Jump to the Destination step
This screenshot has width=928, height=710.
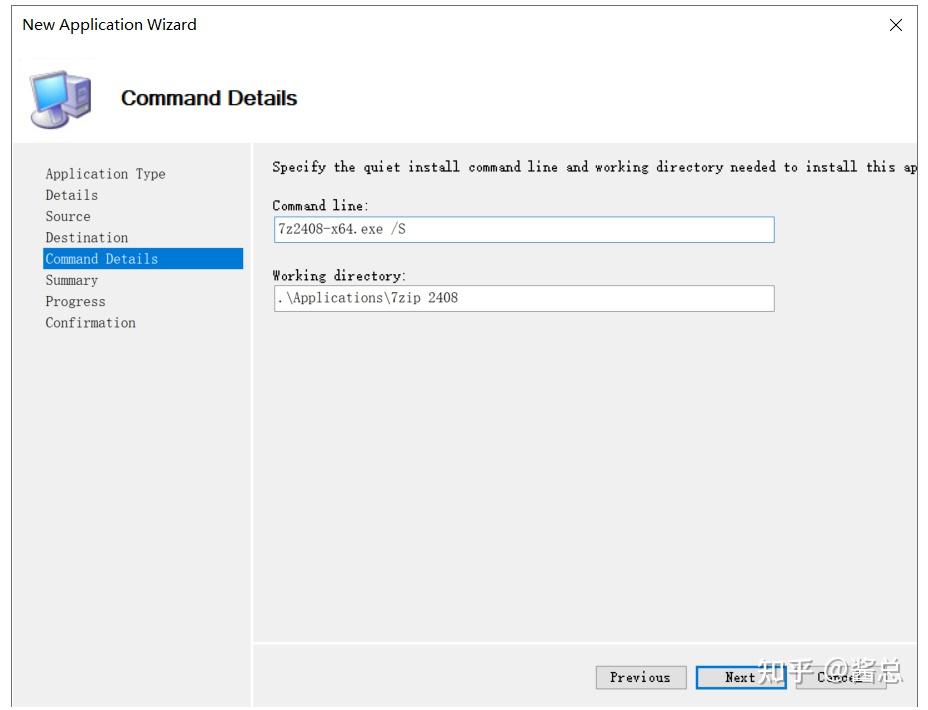point(86,238)
